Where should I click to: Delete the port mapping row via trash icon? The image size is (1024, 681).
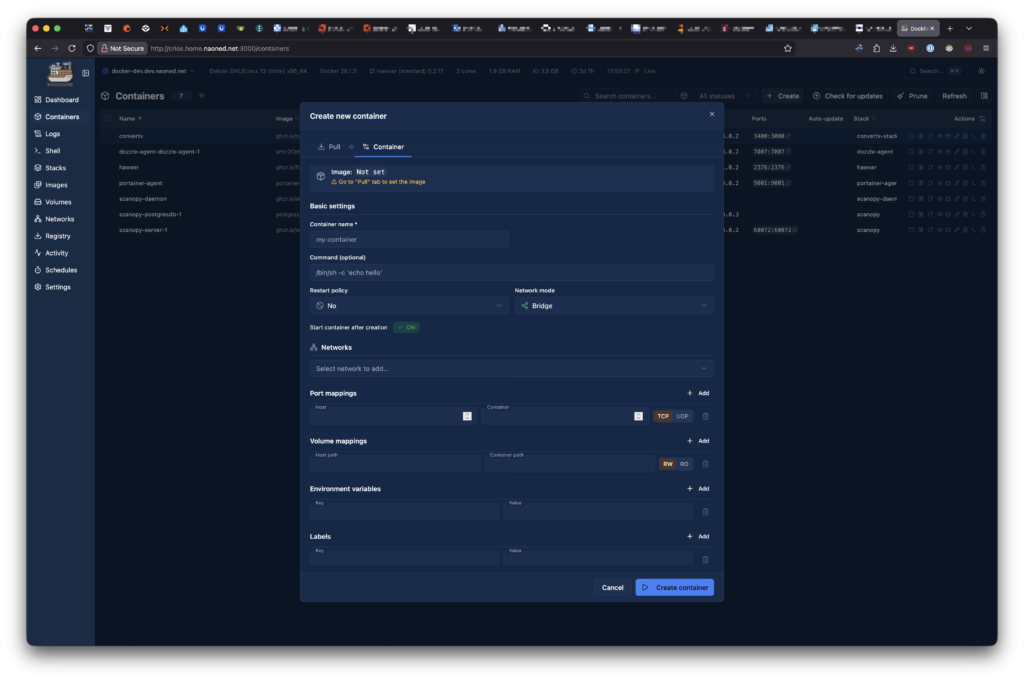coord(705,416)
